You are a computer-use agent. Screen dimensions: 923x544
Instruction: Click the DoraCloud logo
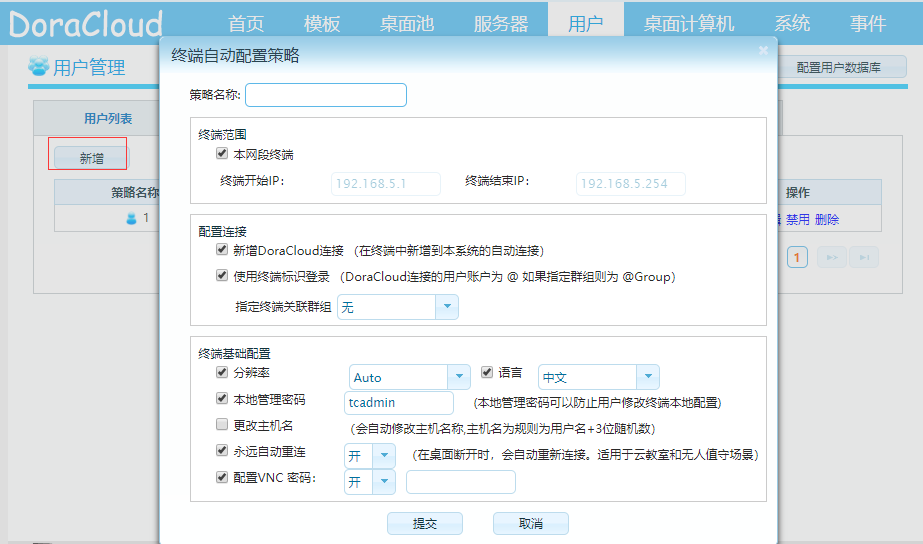[86, 24]
